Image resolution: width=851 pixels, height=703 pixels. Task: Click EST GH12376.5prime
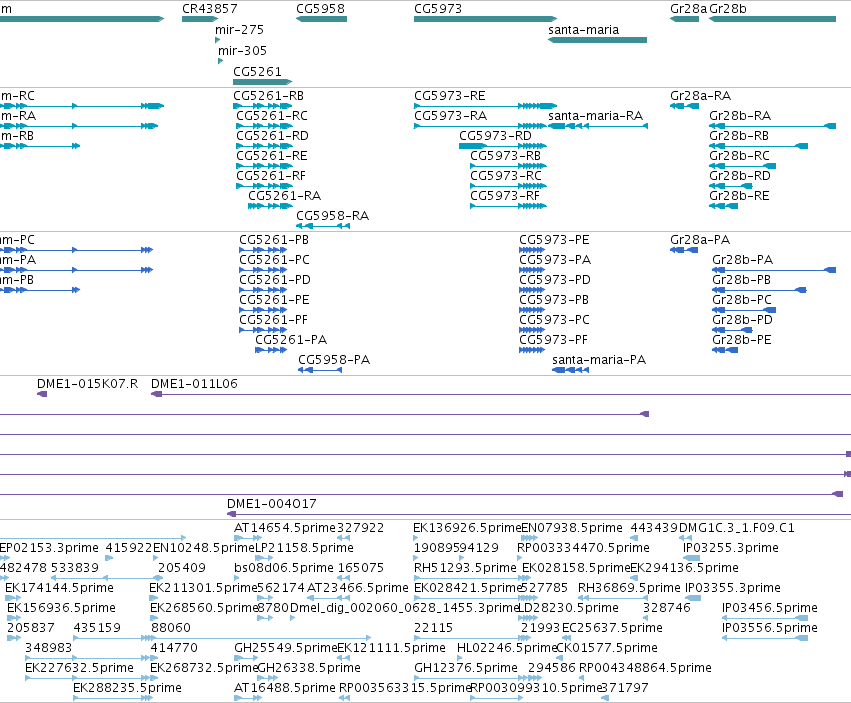point(466,668)
